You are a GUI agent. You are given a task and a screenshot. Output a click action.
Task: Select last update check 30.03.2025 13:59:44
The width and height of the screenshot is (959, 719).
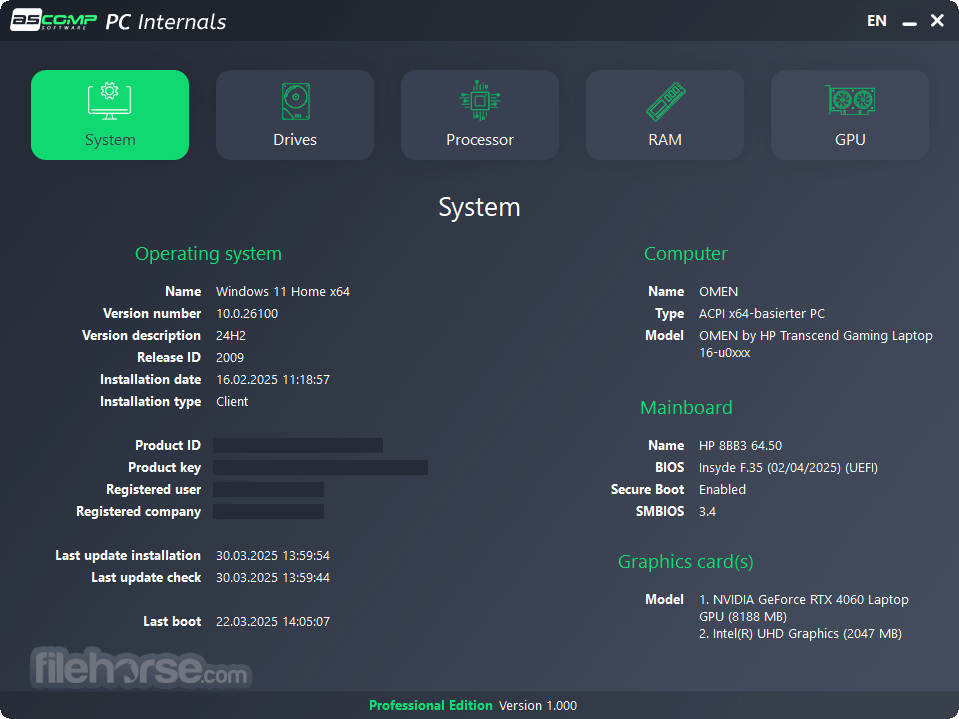(x=273, y=578)
